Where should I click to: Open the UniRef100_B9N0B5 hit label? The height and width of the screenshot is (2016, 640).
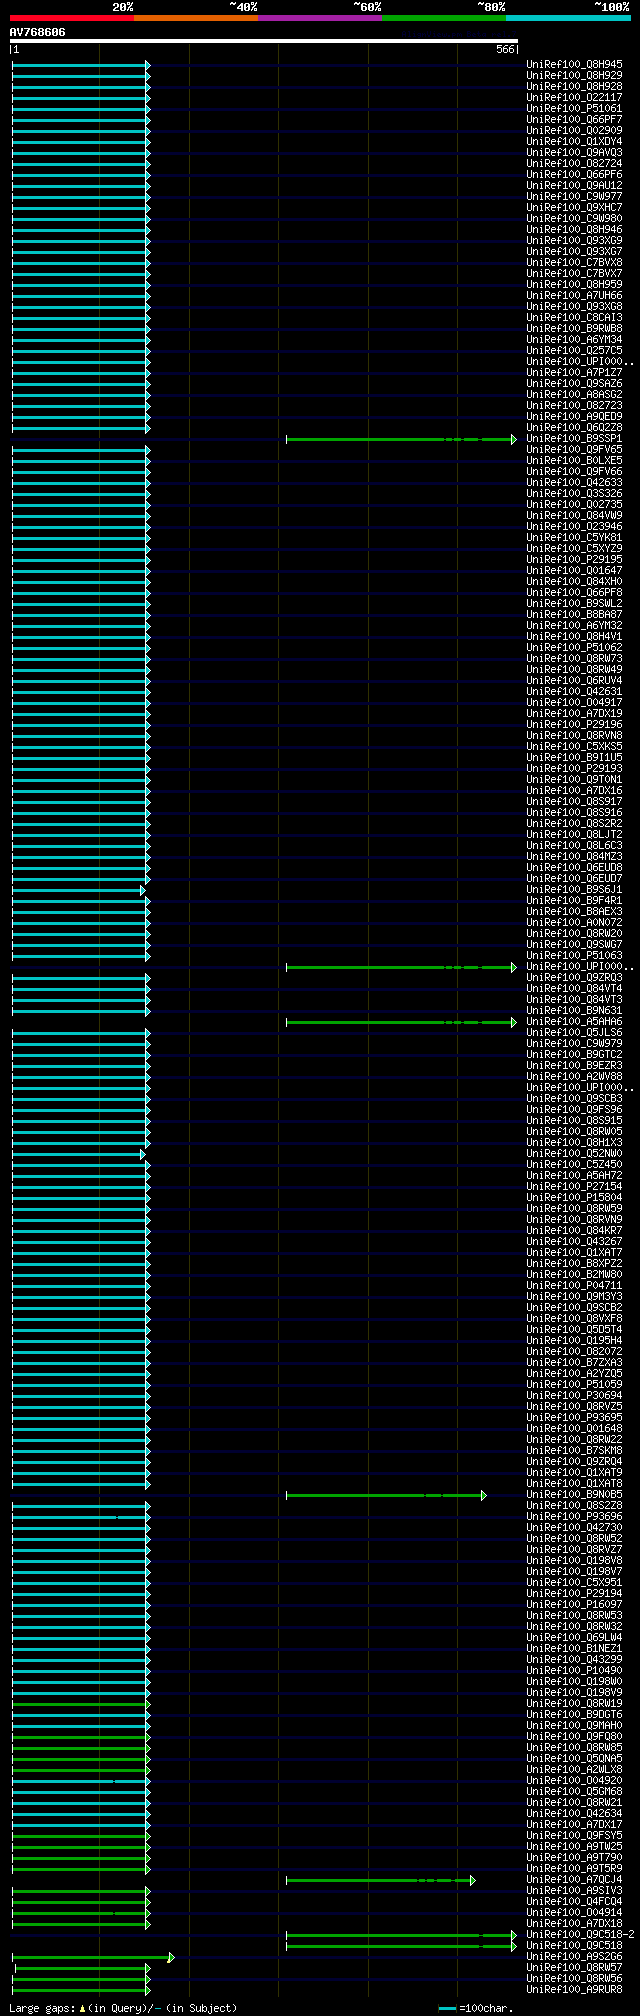574,1495
